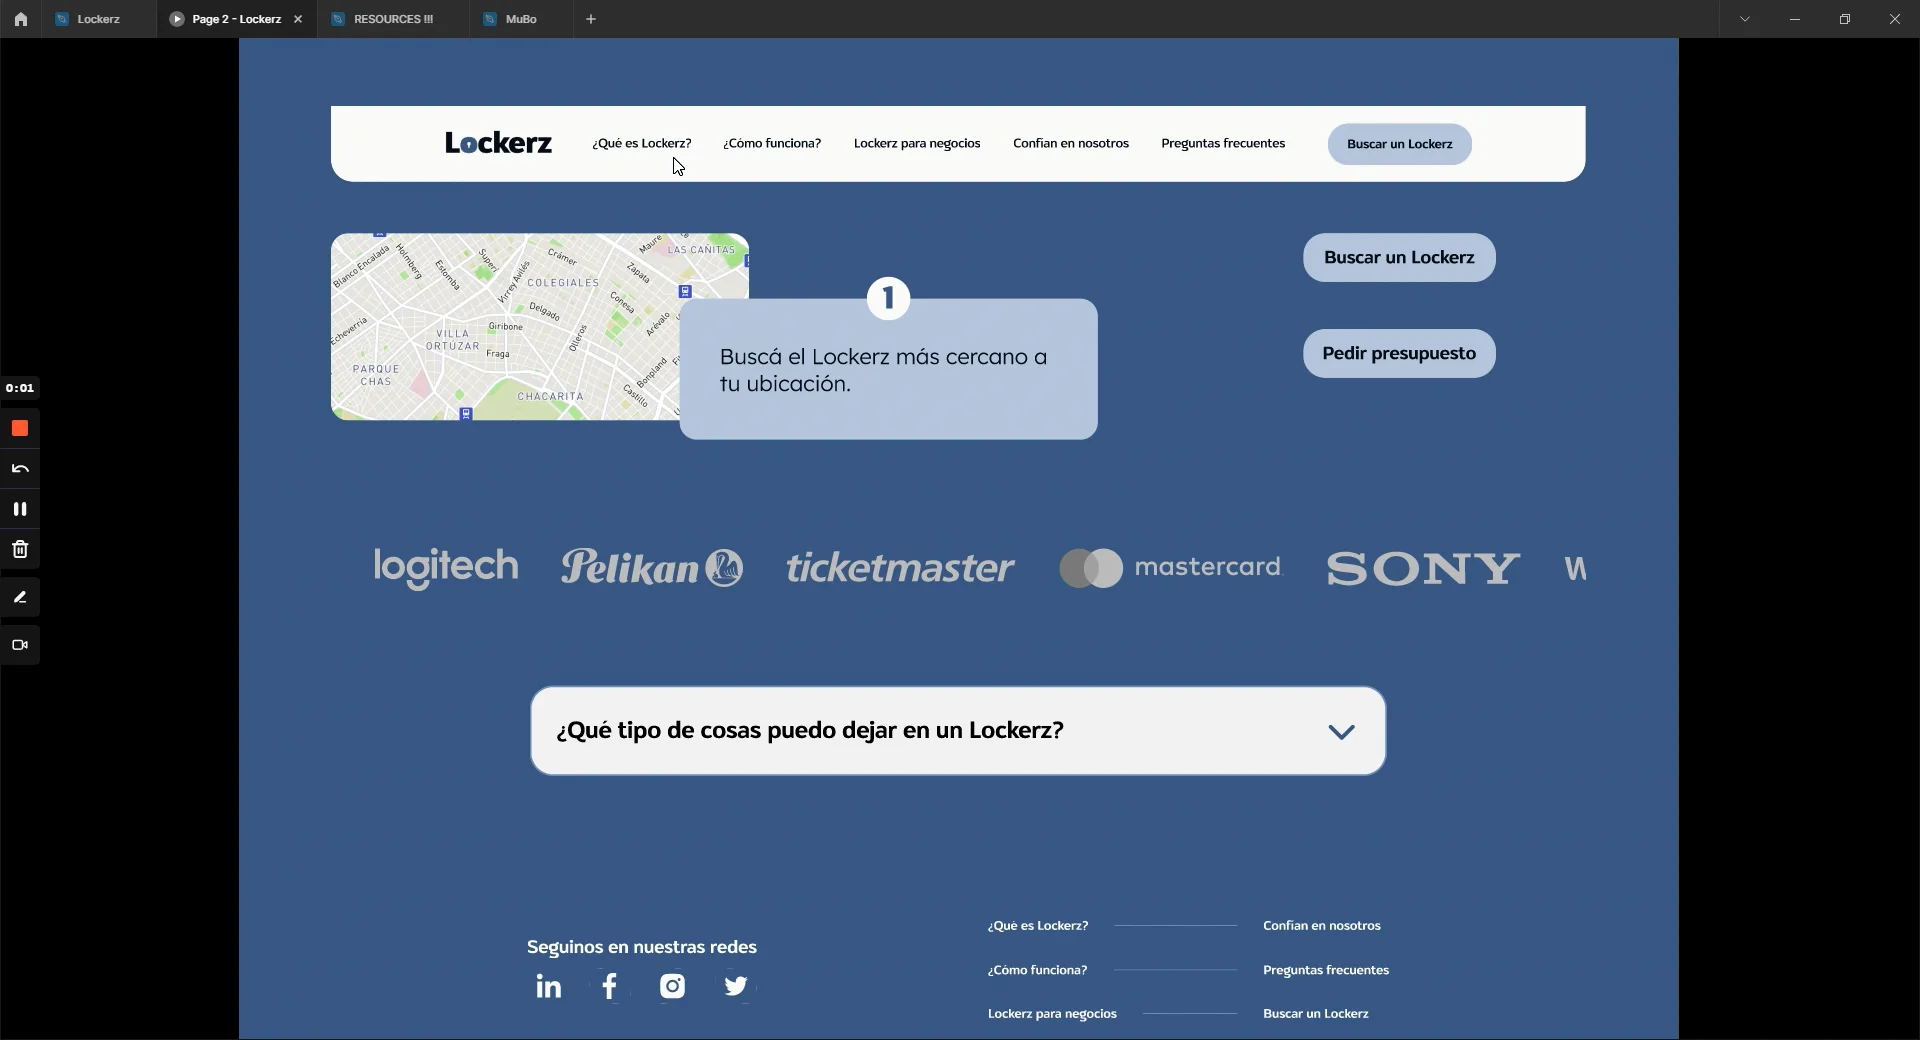Click the SONY logo
Image resolution: width=1920 pixels, height=1040 pixels.
(1423, 569)
